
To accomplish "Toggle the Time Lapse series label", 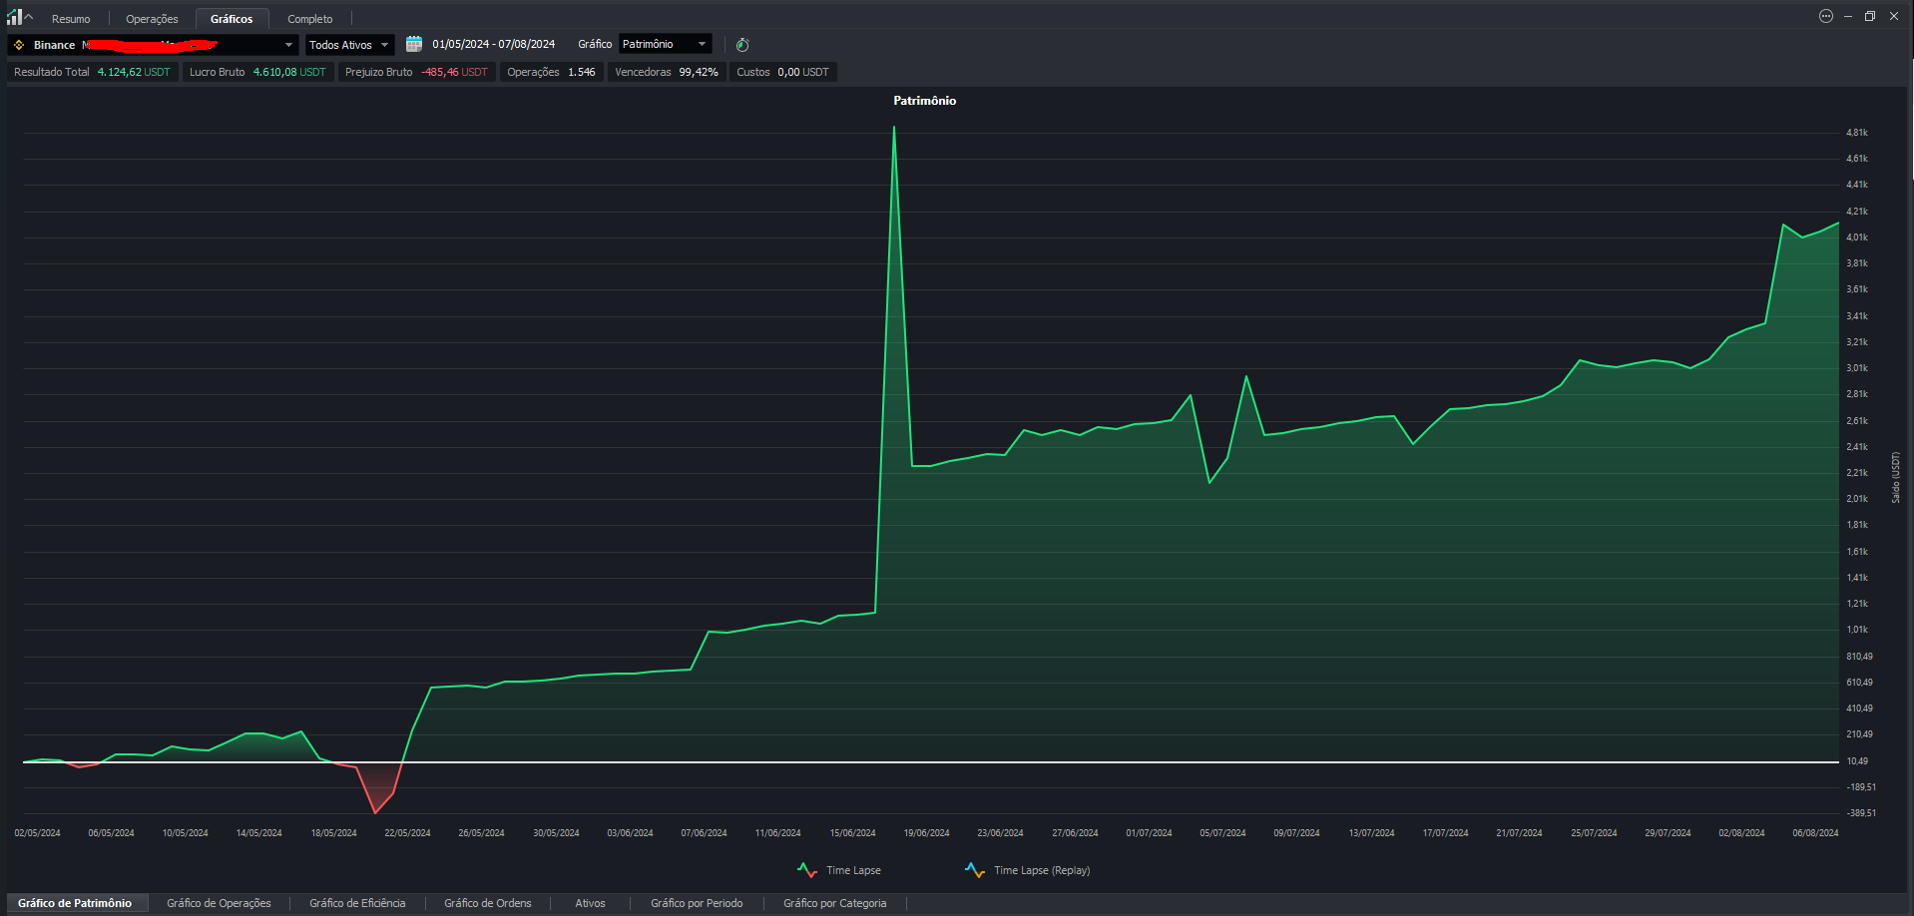I will [x=853, y=870].
